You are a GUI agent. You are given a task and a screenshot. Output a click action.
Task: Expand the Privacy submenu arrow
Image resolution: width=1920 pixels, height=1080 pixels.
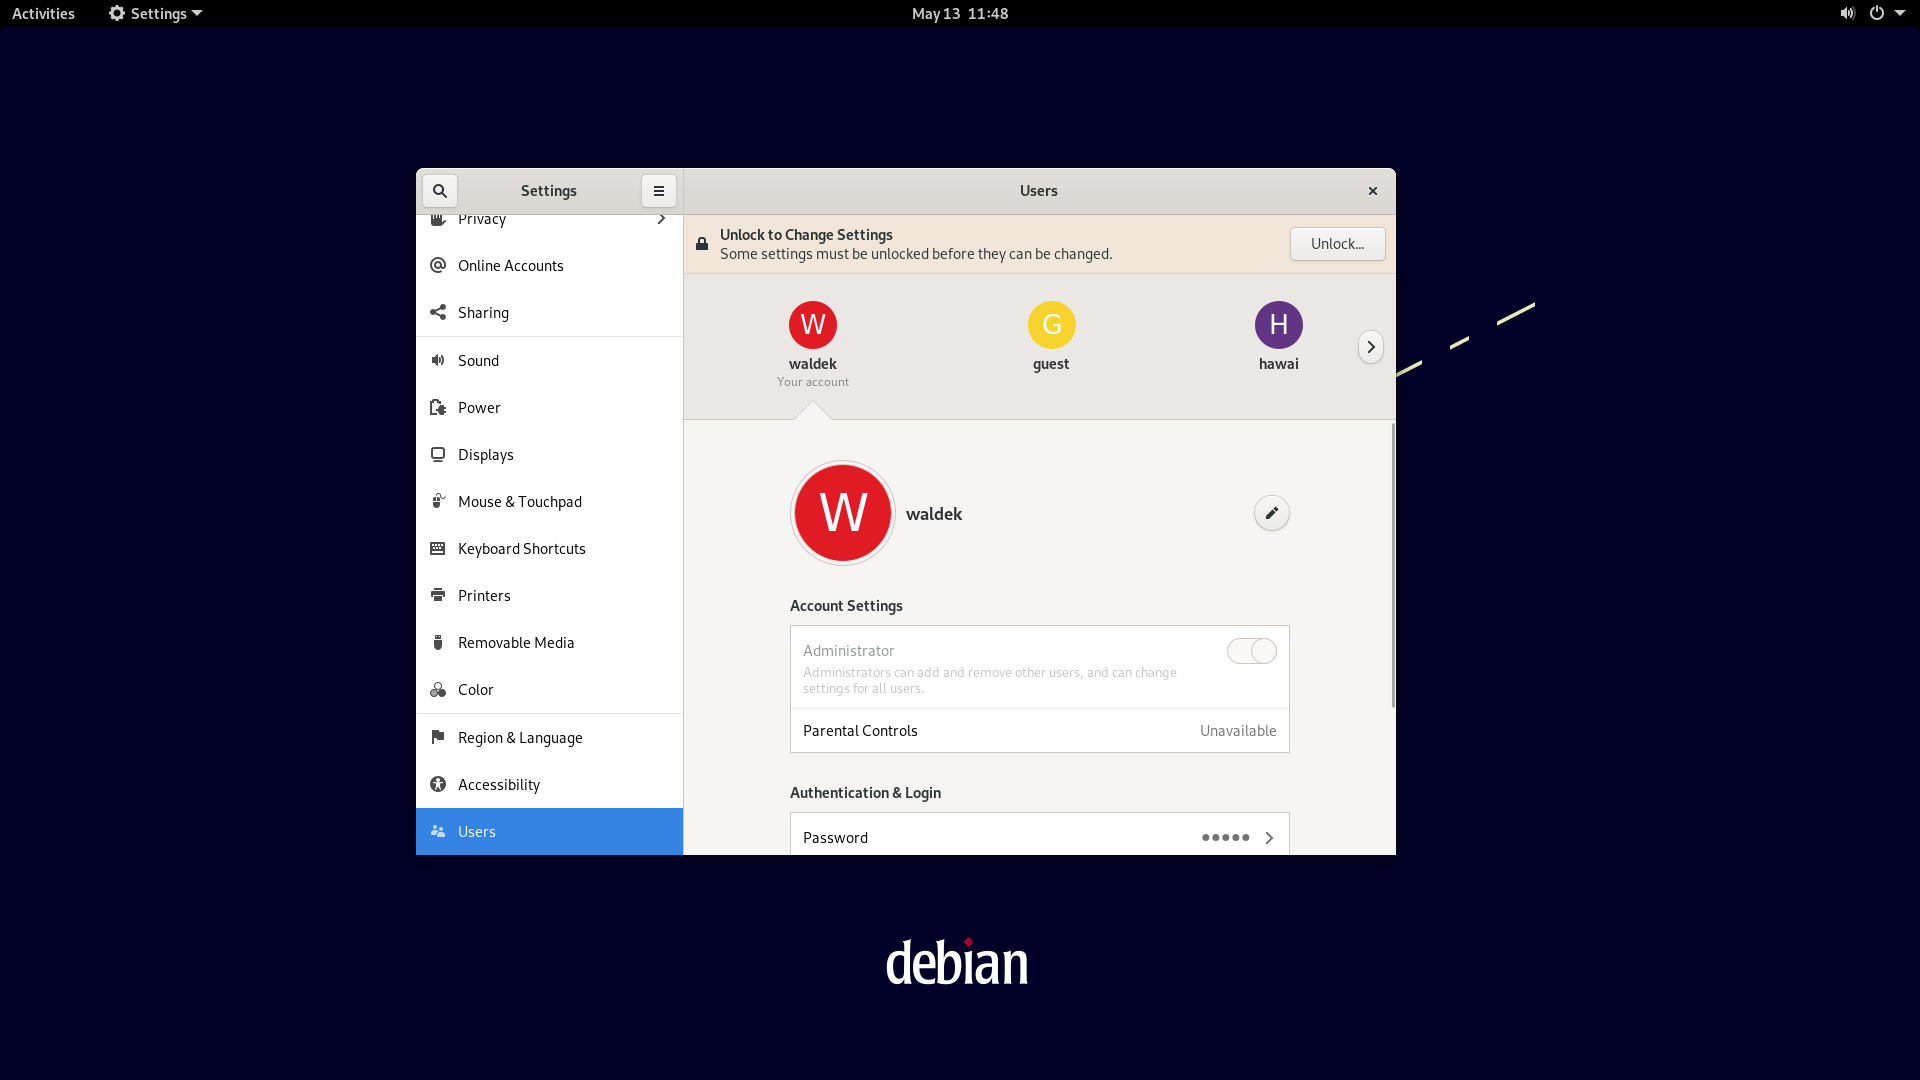661,219
